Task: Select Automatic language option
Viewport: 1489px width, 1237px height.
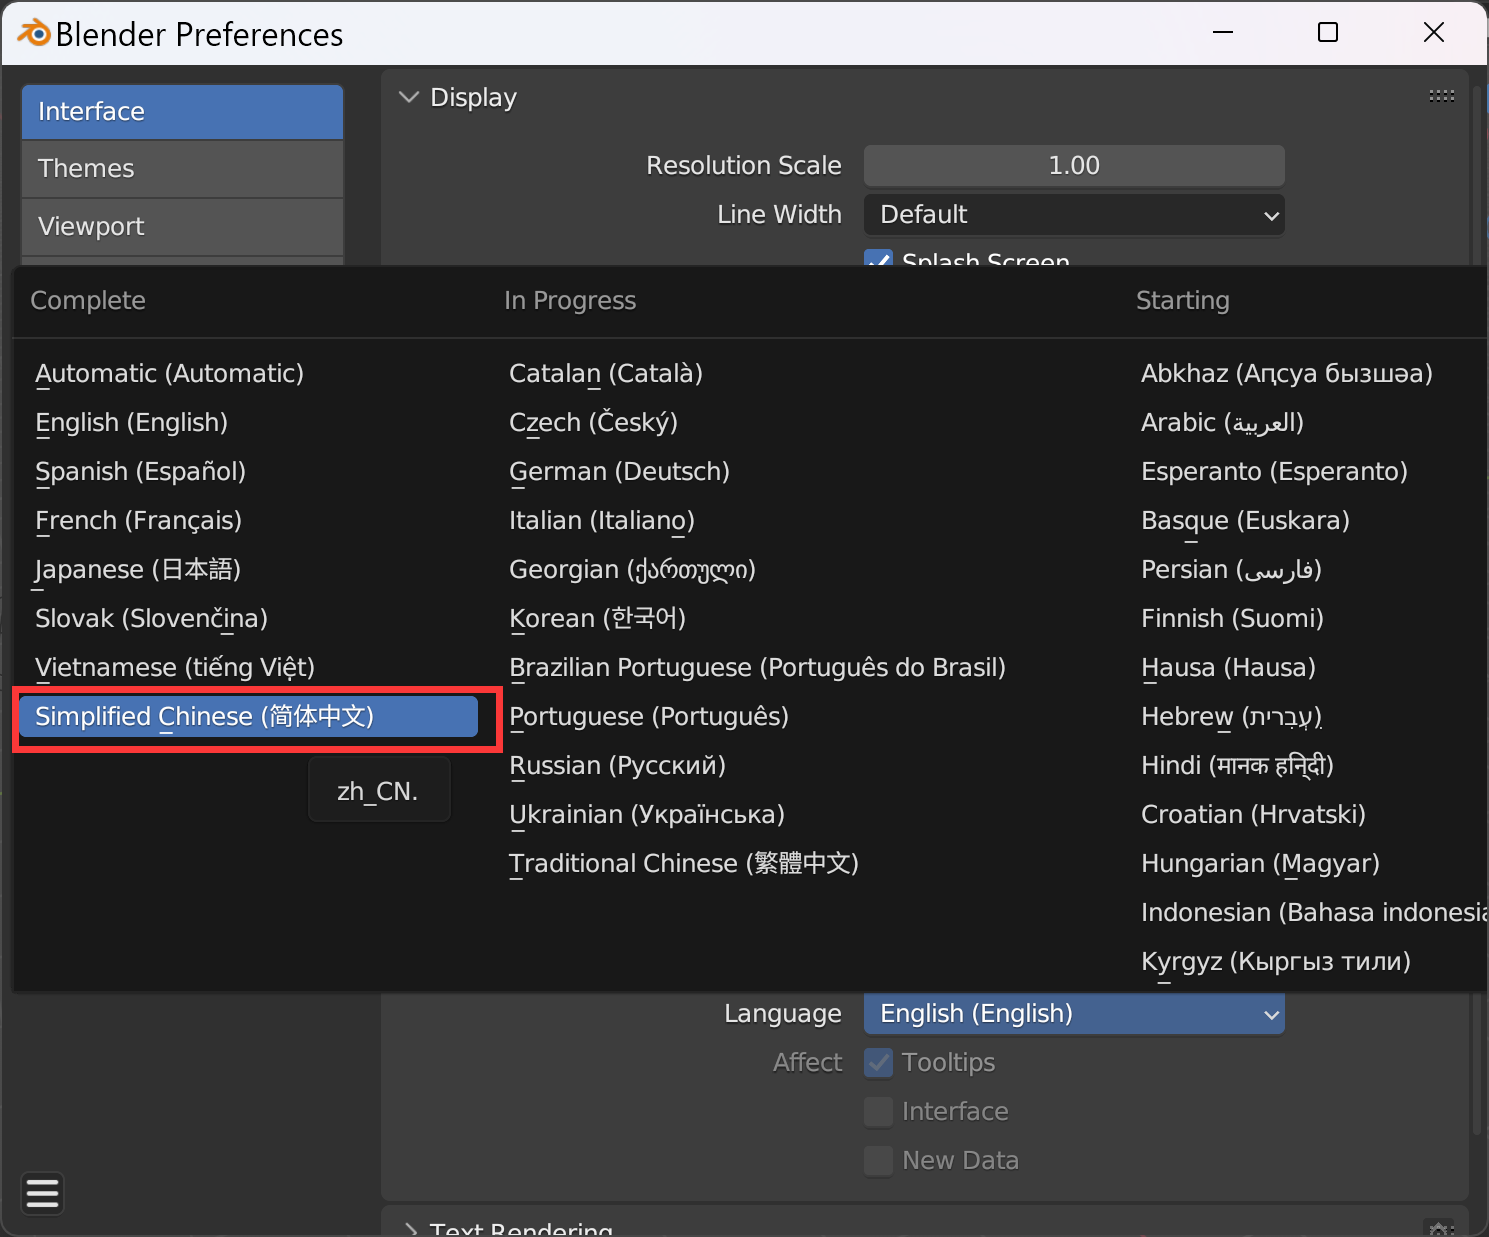Action: click(169, 374)
